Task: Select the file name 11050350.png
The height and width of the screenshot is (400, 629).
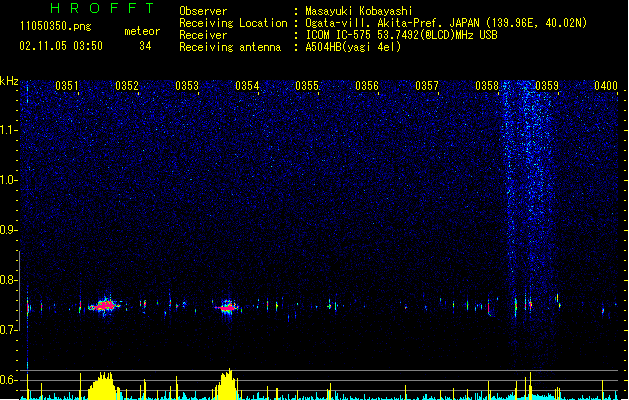Action: (x=55, y=26)
